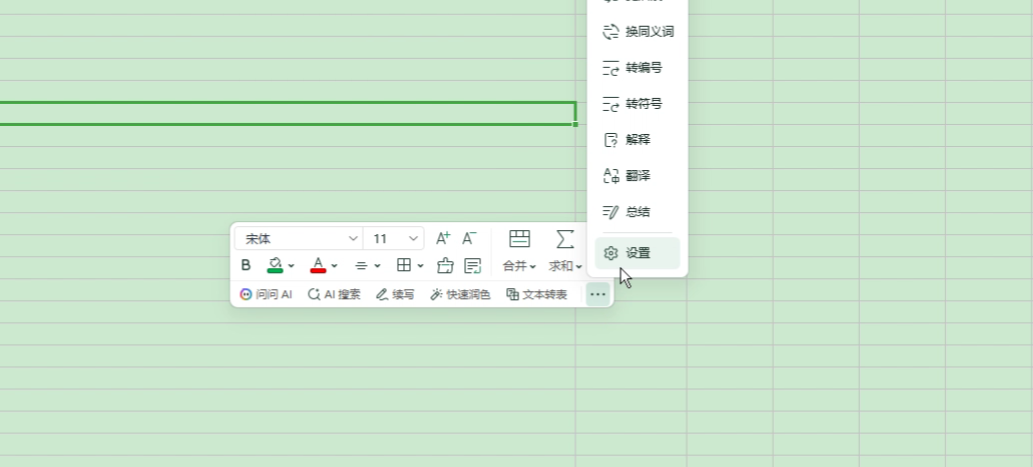Click the AutoSum (求和) sigma icon
This screenshot has width=1033, height=467.
tap(565, 239)
